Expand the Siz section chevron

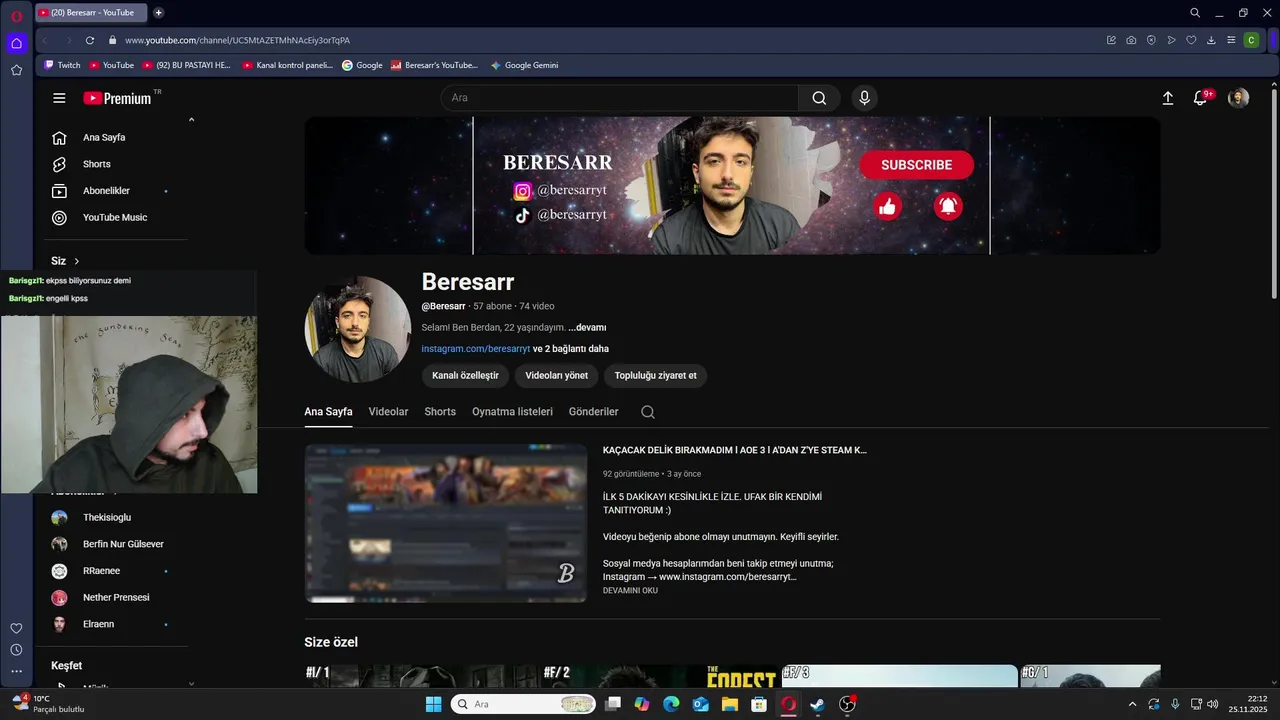click(76, 261)
